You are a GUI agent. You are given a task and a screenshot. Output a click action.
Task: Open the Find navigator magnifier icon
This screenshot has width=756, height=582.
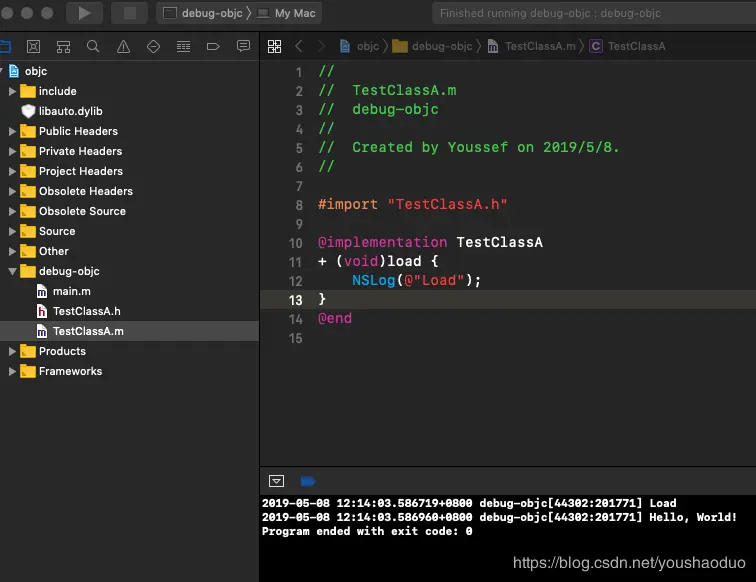coord(93,47)
